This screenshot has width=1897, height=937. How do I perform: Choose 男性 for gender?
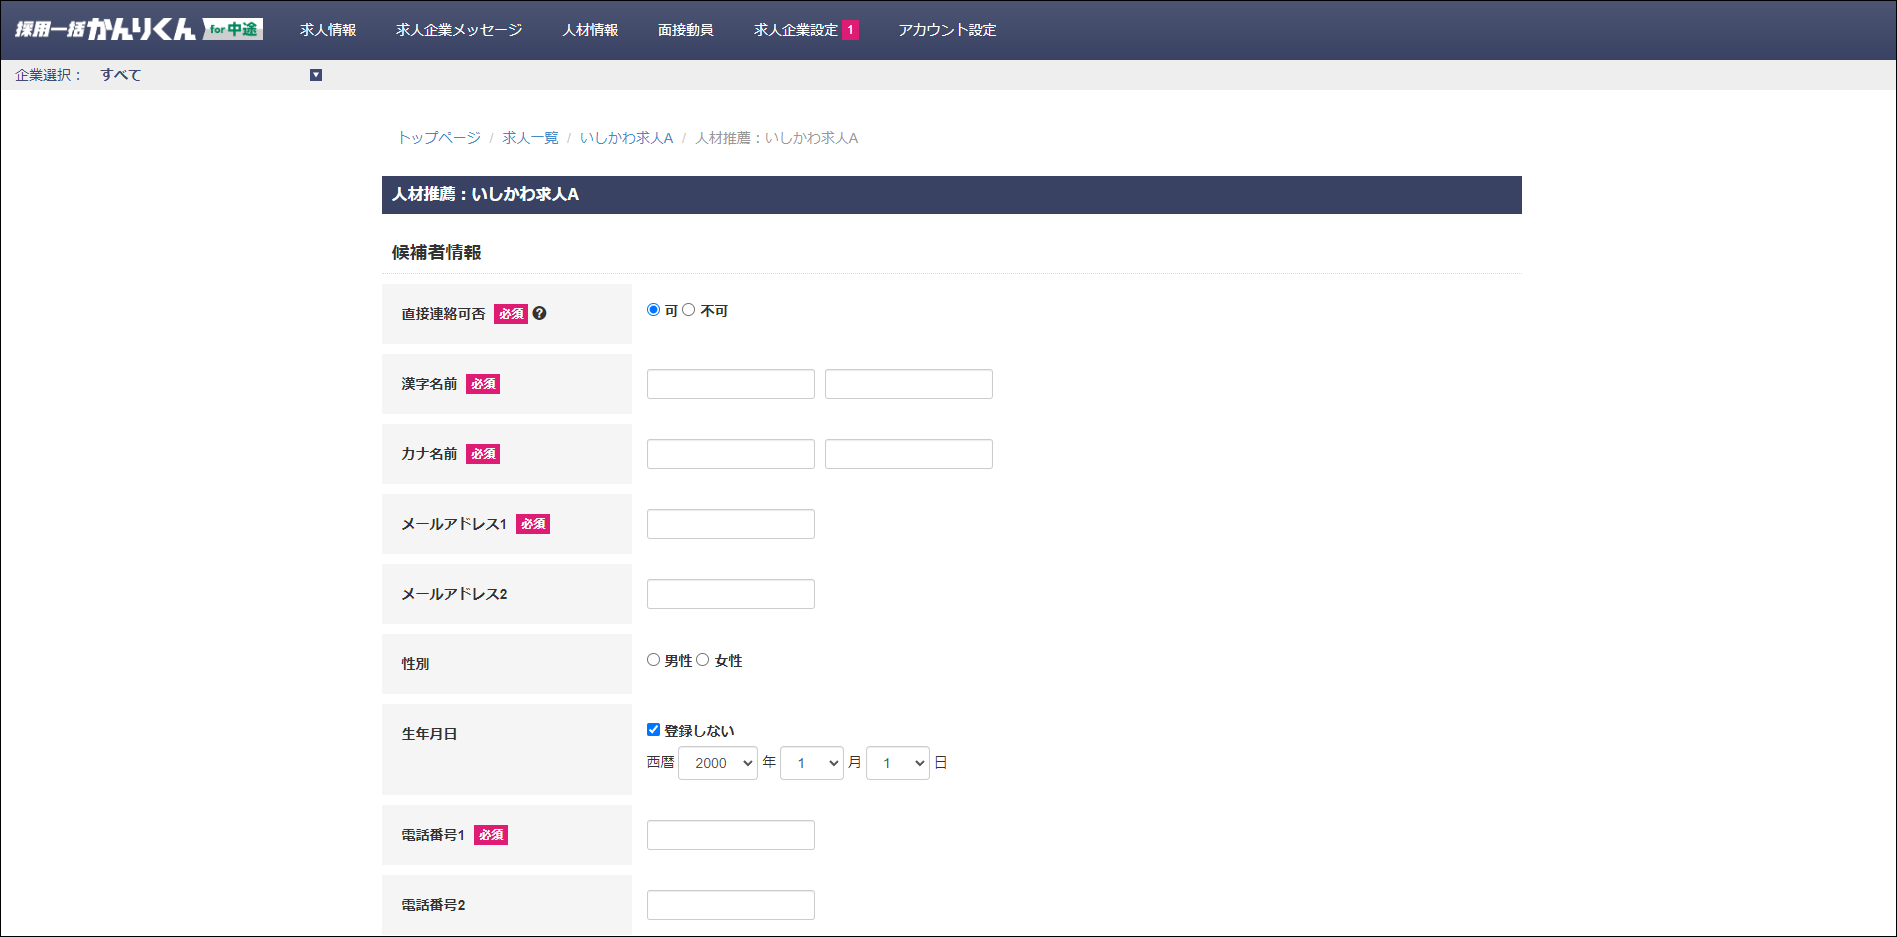(x=654, y=660)
